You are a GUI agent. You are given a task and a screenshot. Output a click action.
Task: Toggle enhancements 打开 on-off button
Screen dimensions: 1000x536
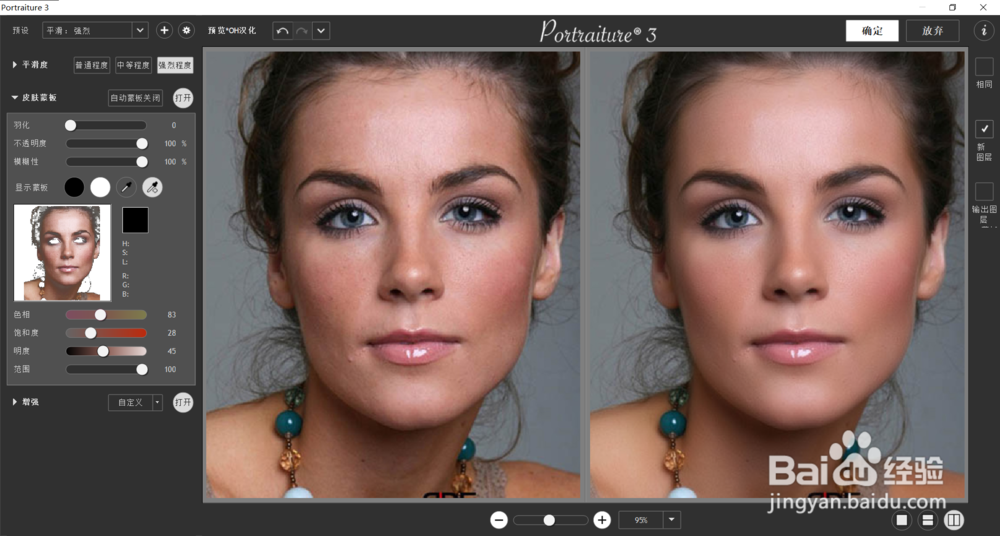coord(183,402)
